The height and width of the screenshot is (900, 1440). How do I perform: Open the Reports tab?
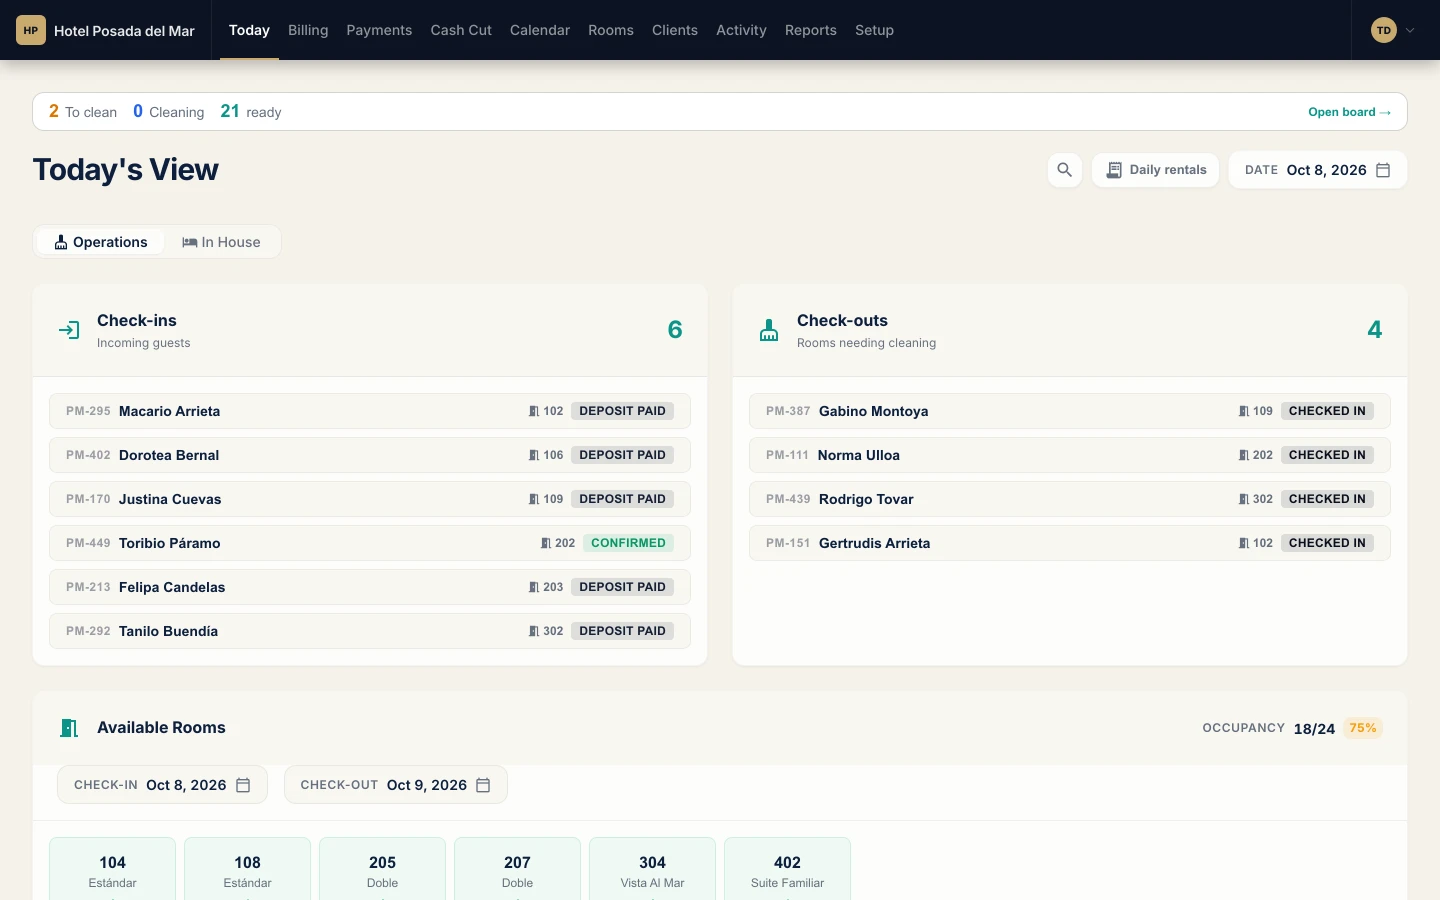[x=811, y=30]
